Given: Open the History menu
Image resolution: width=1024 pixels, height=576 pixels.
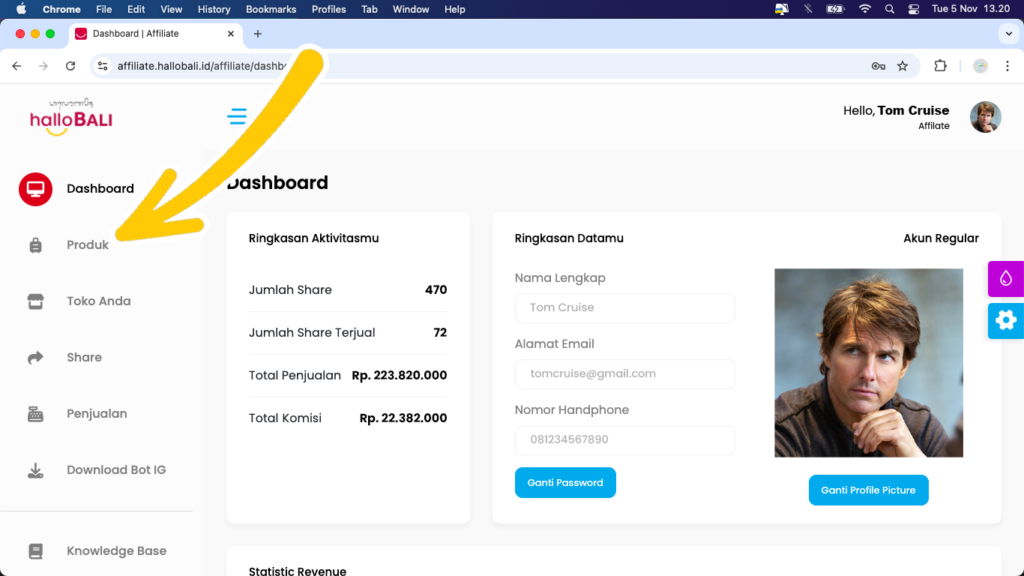Looking at the screenshot, I should (214, 9).
